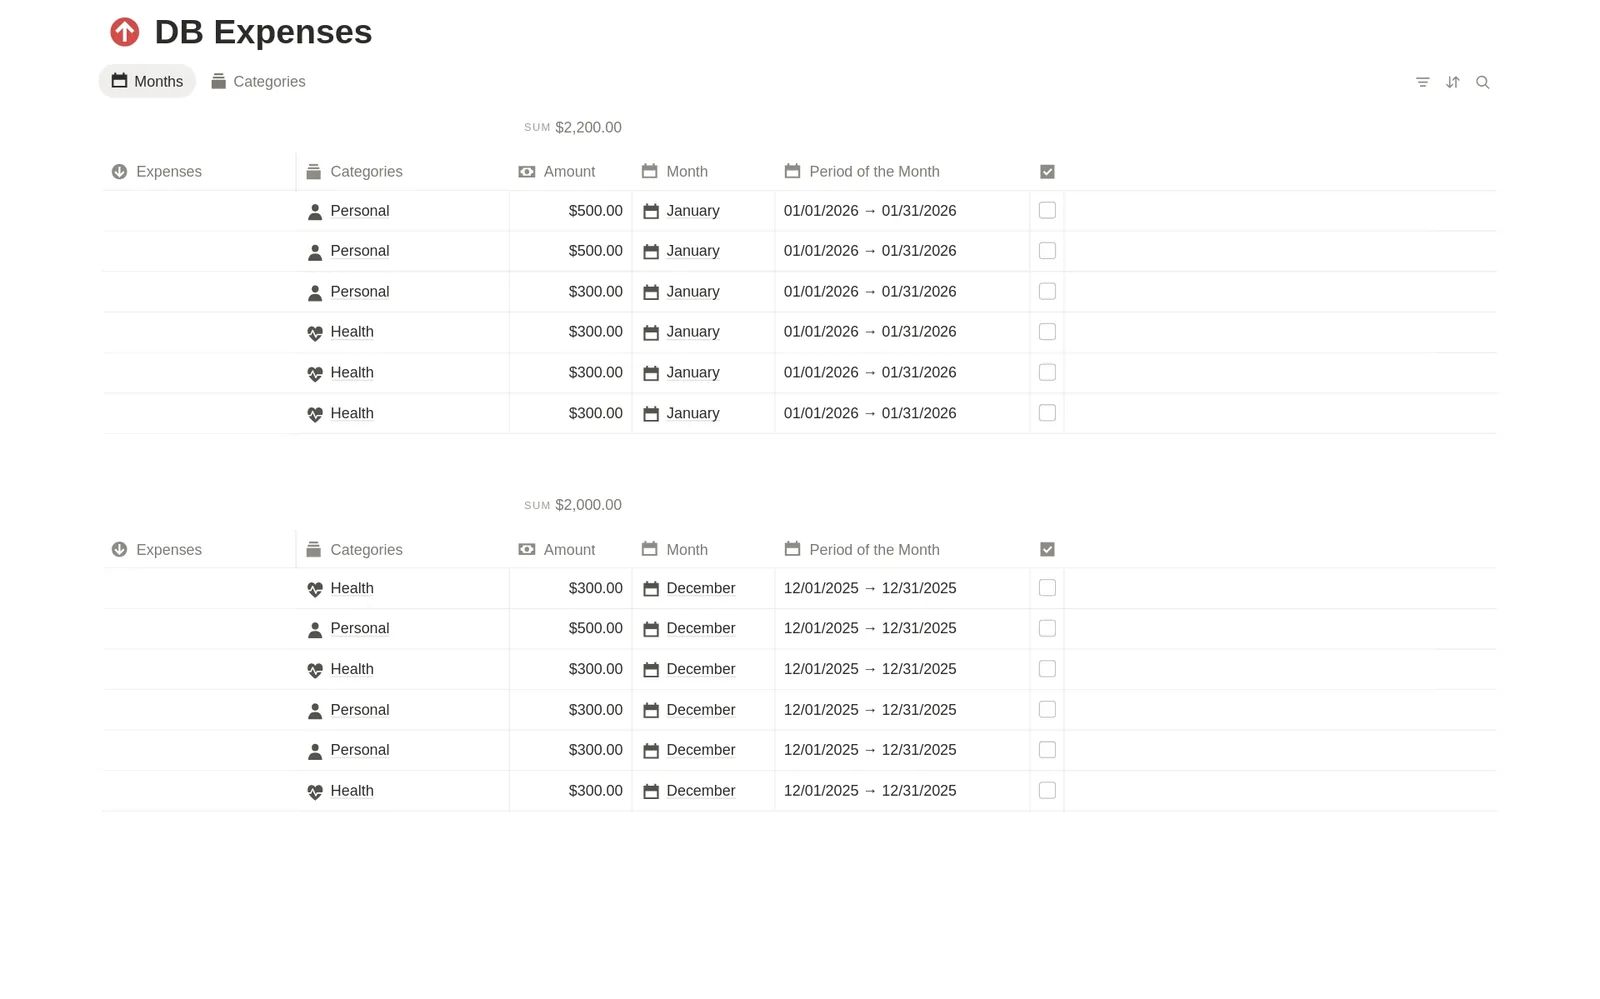Click the checkbox column header icon in the December table
The image size is (1600, 999).
point(1047,549)
